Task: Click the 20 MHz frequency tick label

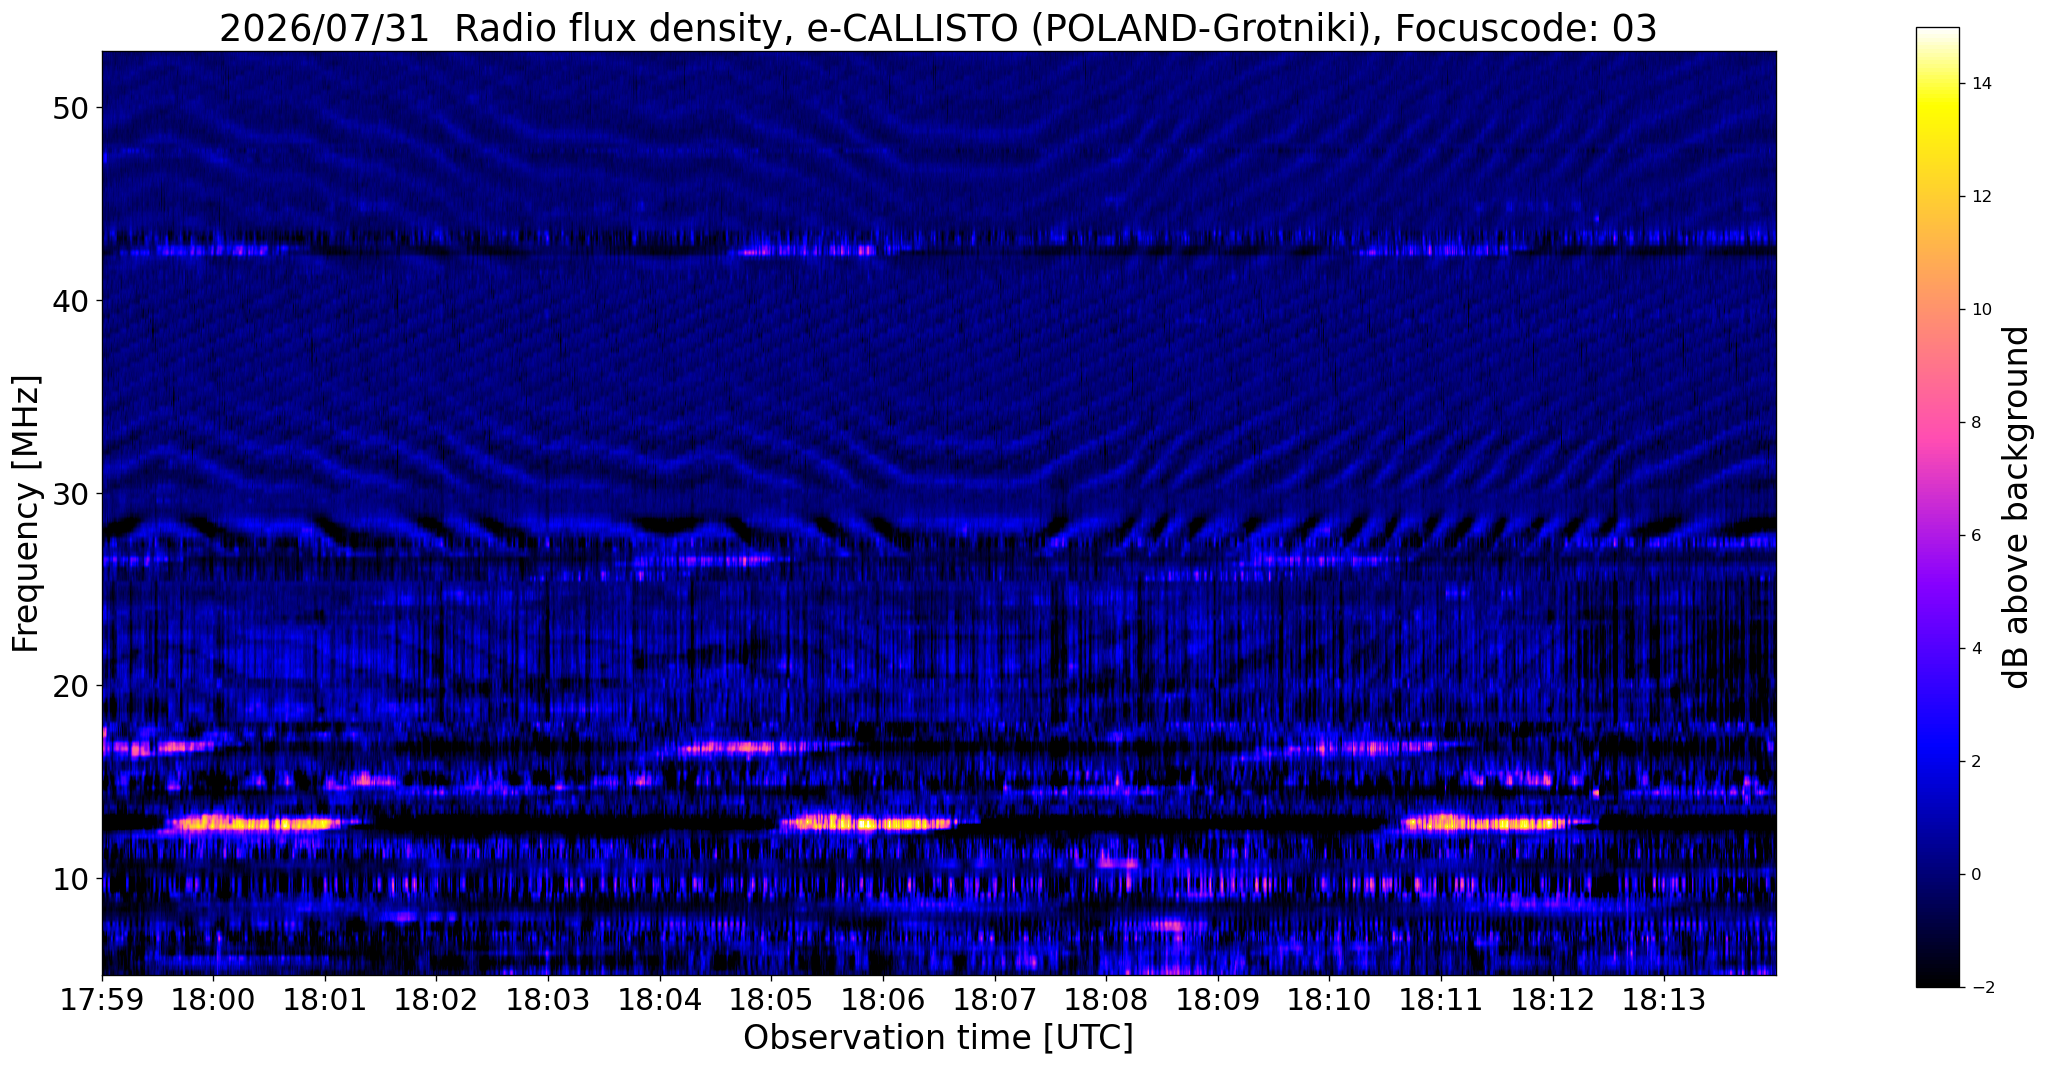Action: [71, 686]
